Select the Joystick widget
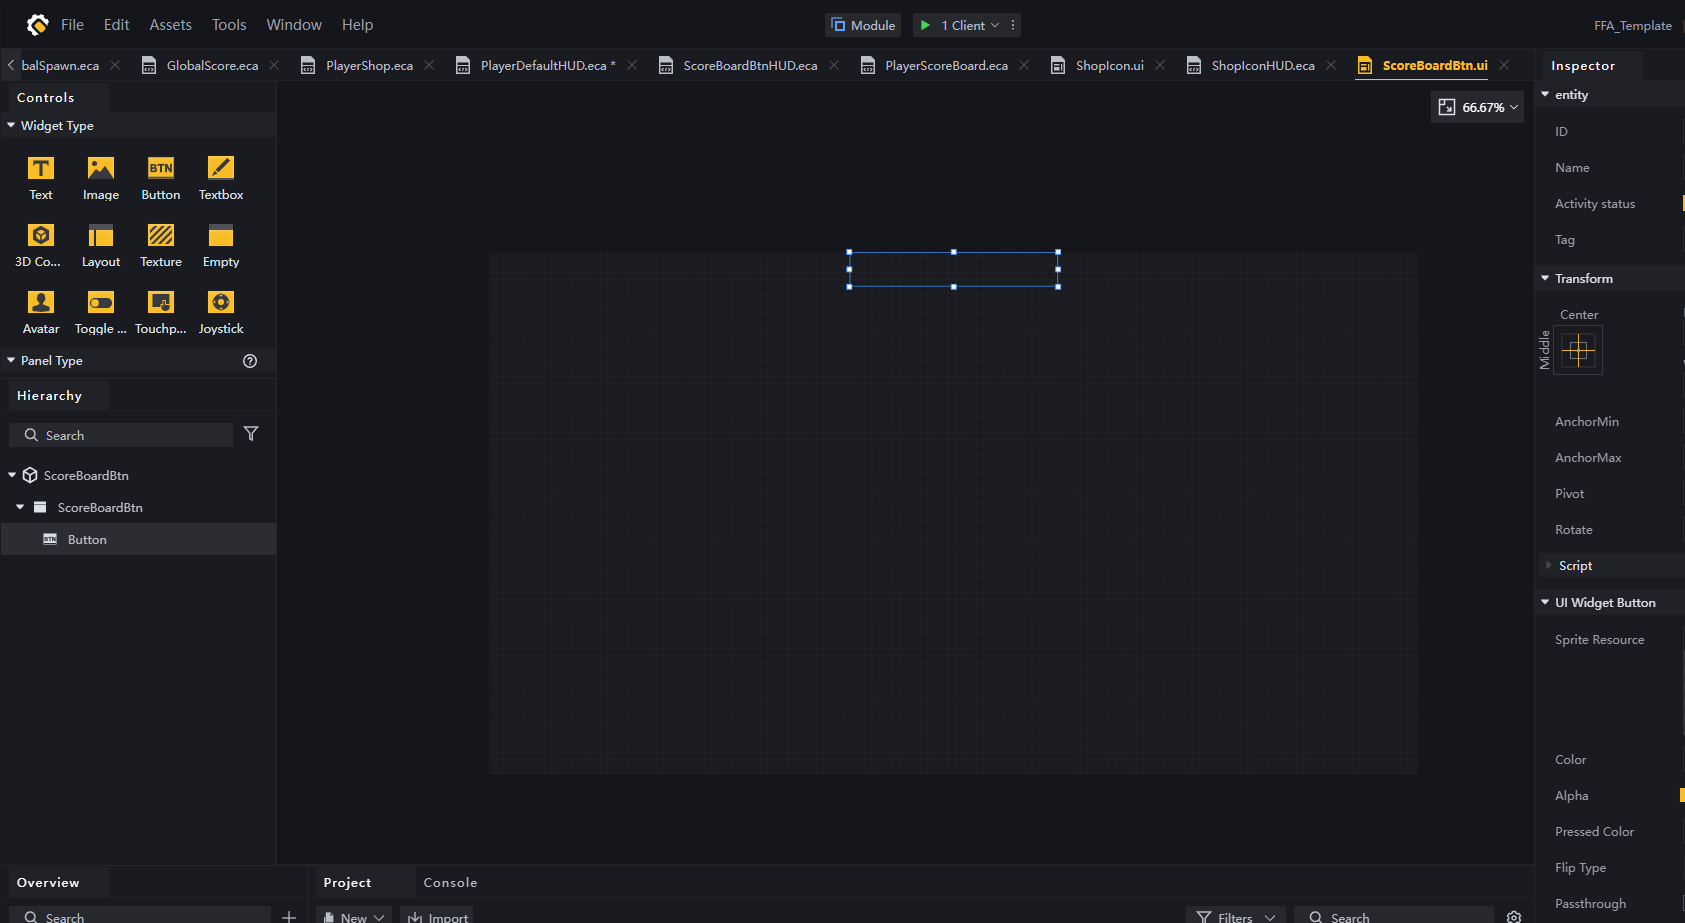This screenshot has width=1685, height=923. tap(221, 312)
